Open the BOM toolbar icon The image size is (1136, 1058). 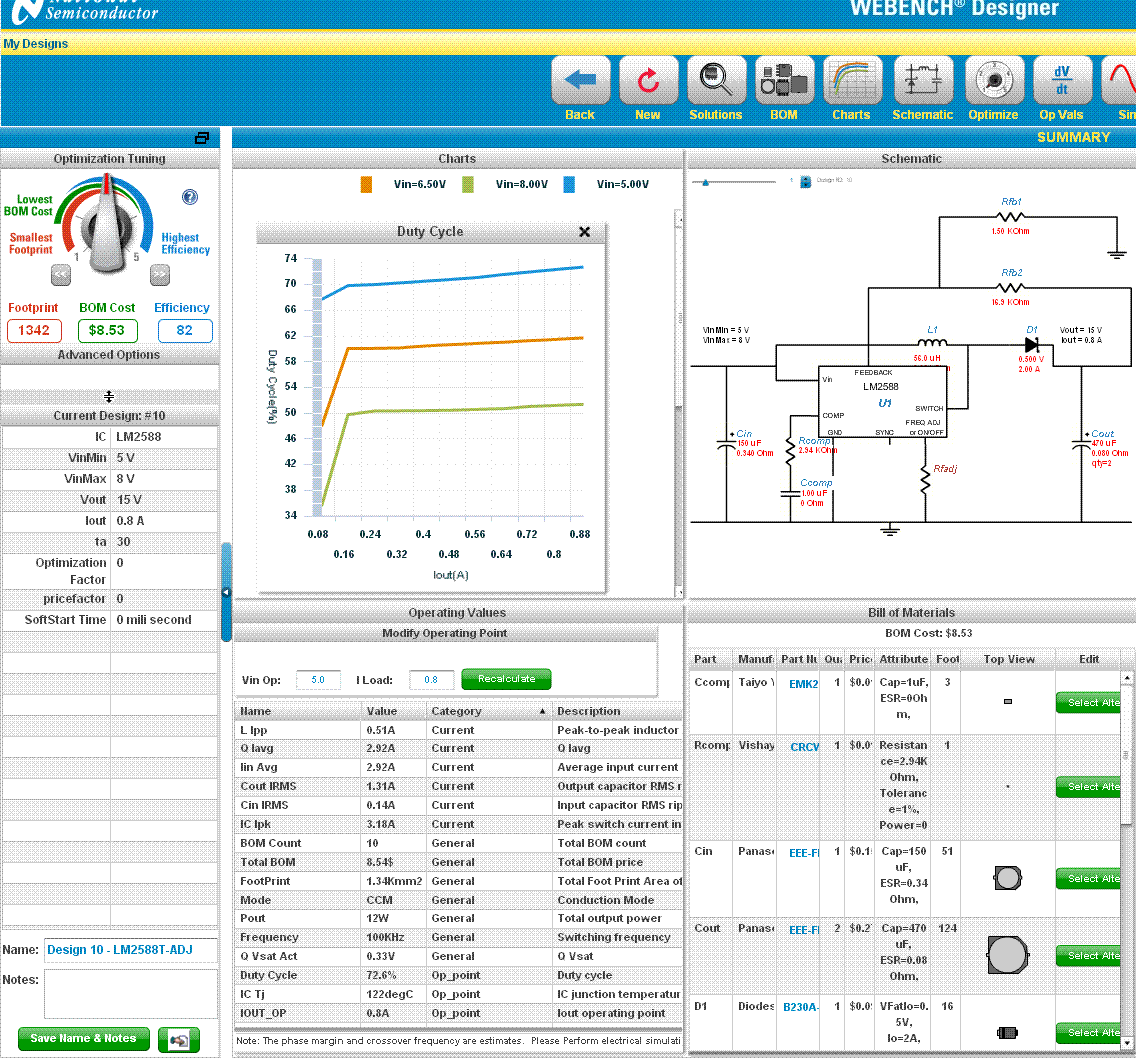(783, 80)
